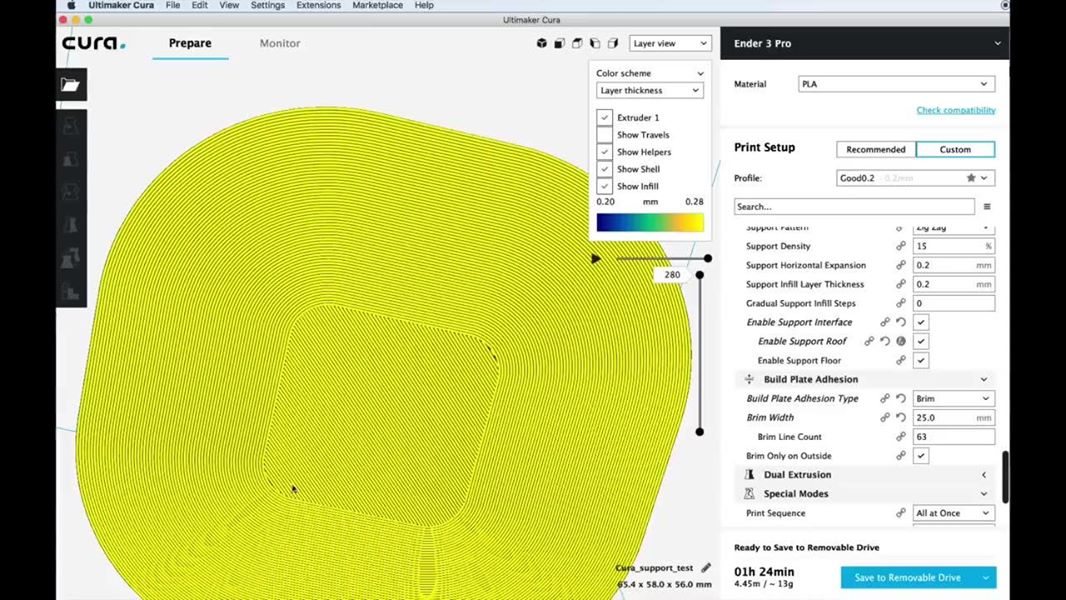Open the Ender 3 Pro printer dropdown
The width and height of the screenshot is (1066, 600).
865,43
